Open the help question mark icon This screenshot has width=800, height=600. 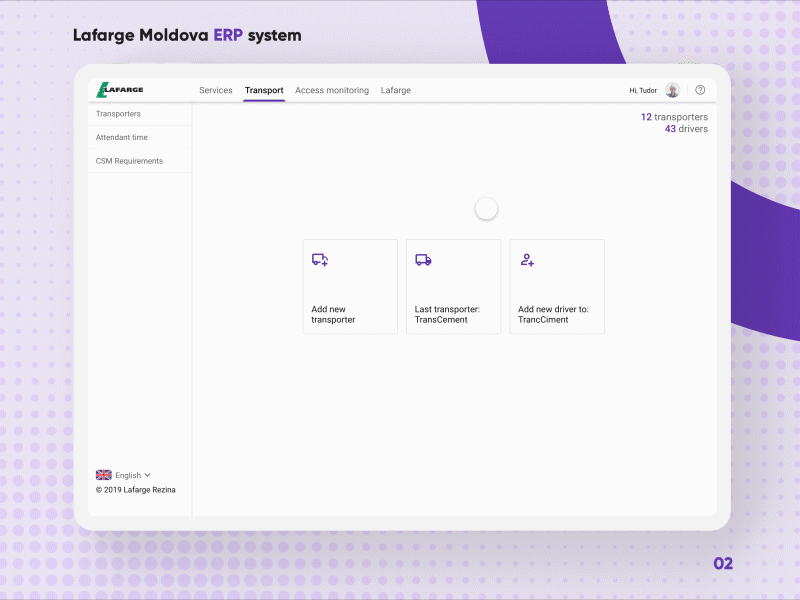coord(700,89)
